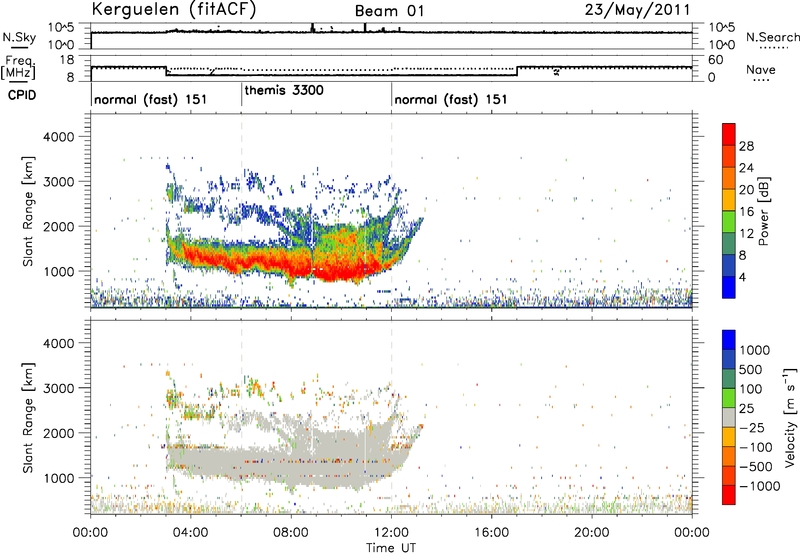Click the "04:00" time axis tick
Viewport: 800px width, 554px height.
point(190,533)
